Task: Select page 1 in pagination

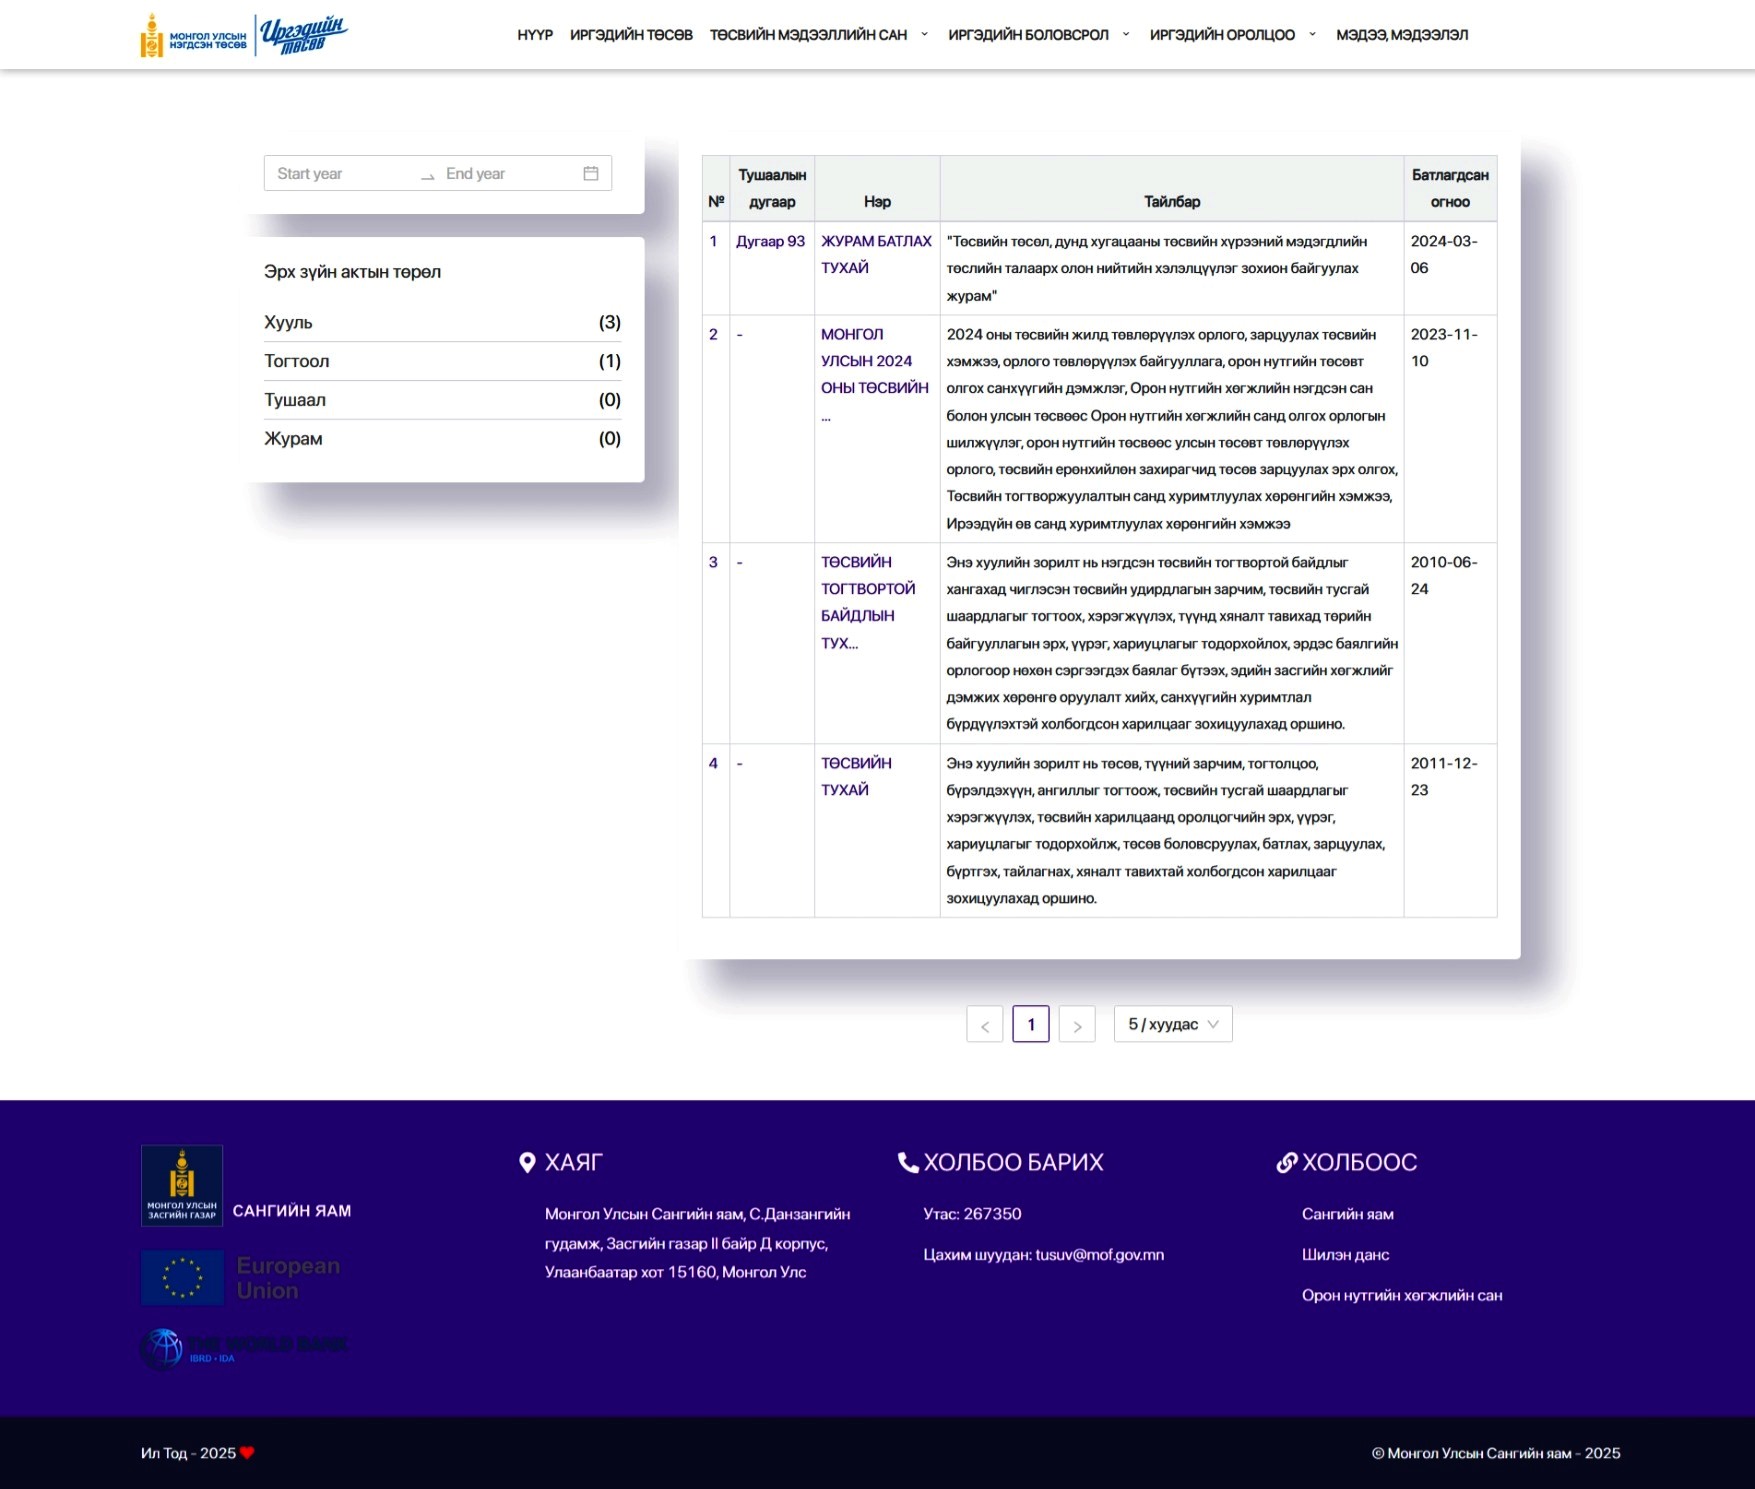Action: [x=1030, y=1025]
